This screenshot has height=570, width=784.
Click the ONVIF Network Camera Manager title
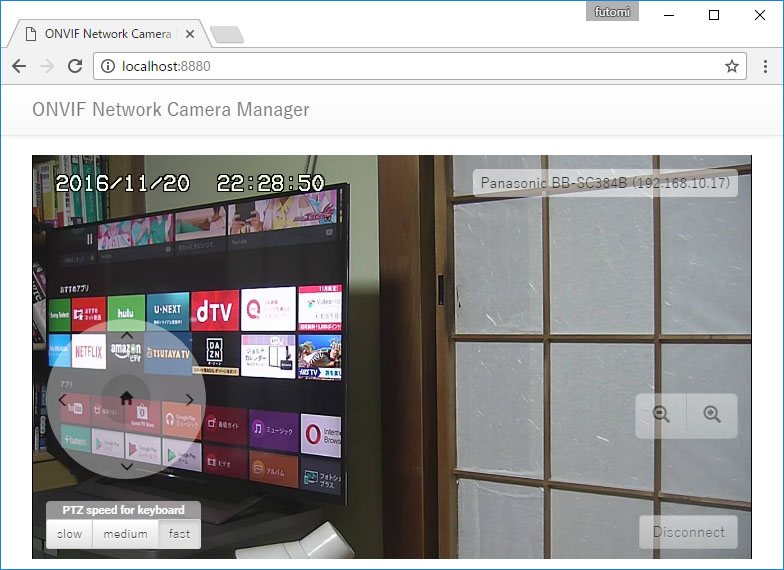click(x=170, y=109)
